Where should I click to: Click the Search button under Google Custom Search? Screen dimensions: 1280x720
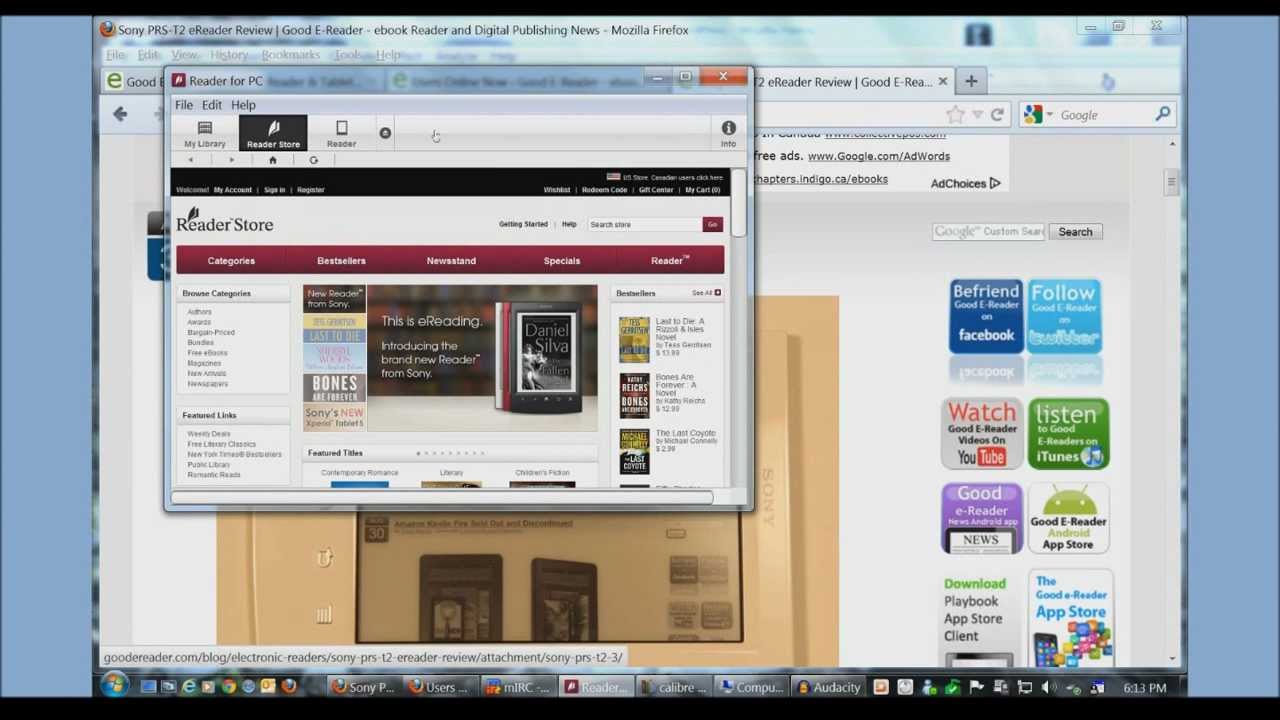pos(1075,232)
